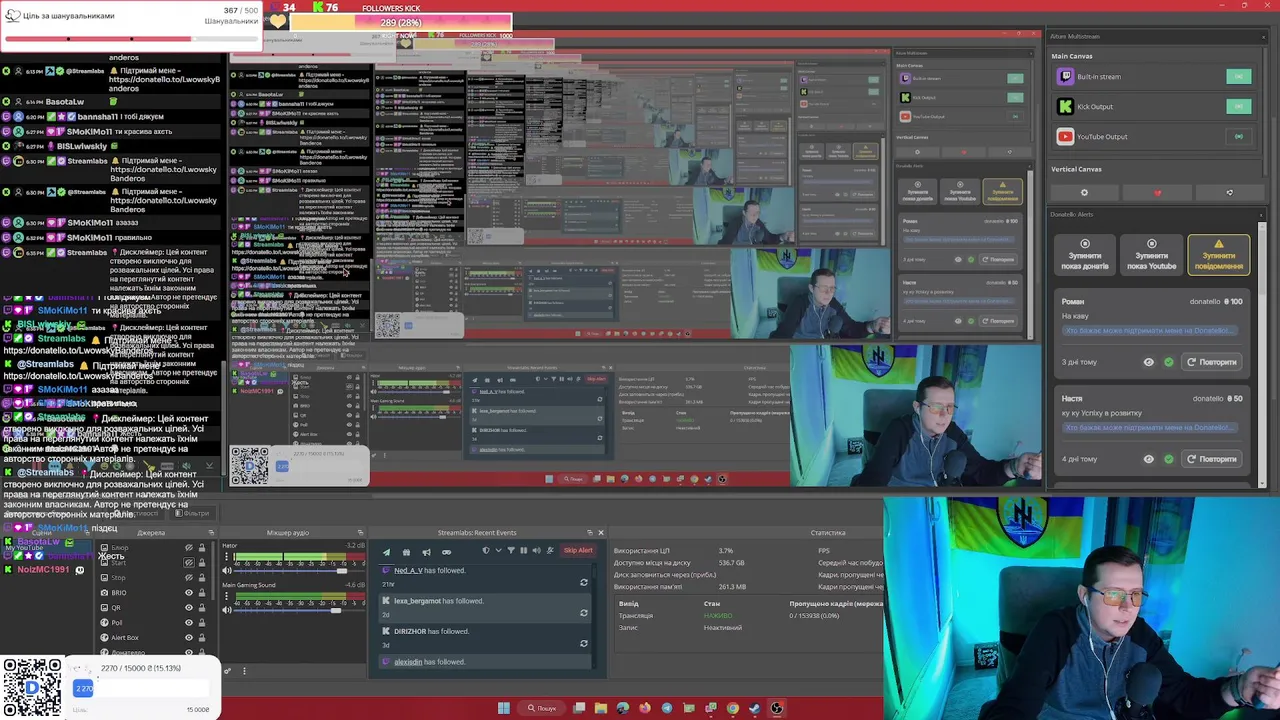Open Telegram from taskbar
The image size is (1280, 720).
coord(667,708)
